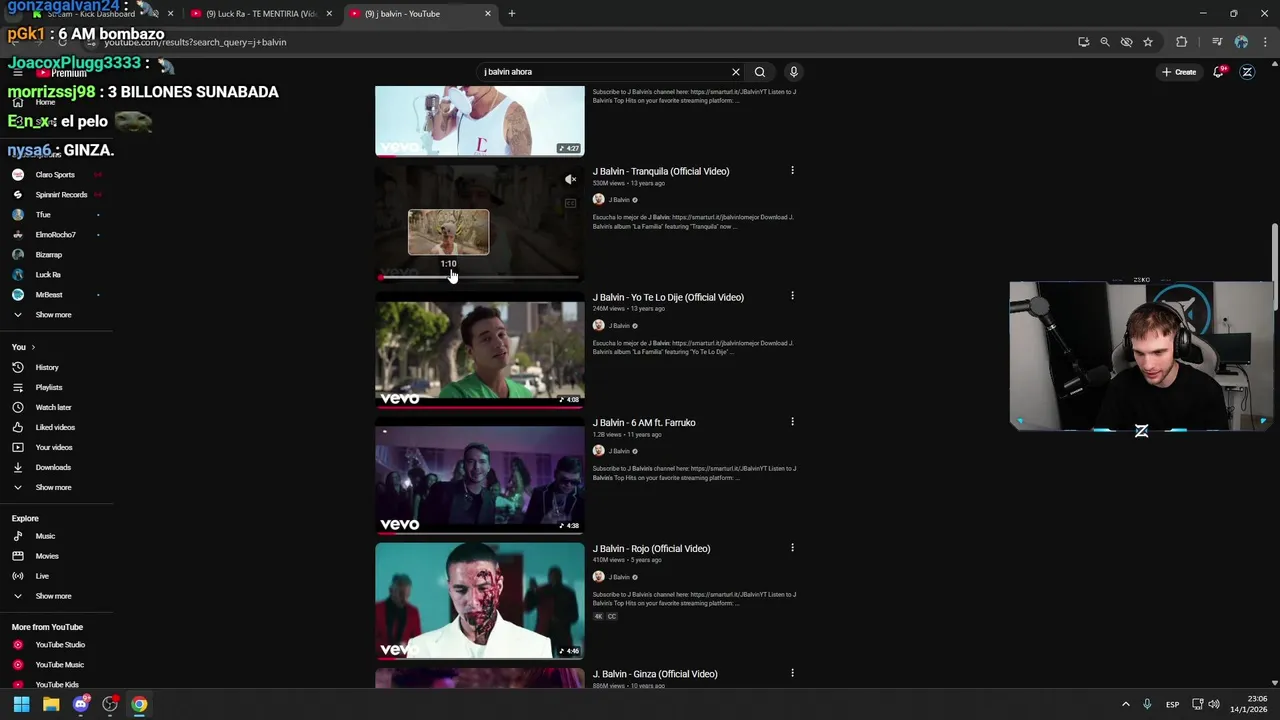The image size is (1280, 720).
Task: Open Rojo video thumbnail
Action: point(480,601)
